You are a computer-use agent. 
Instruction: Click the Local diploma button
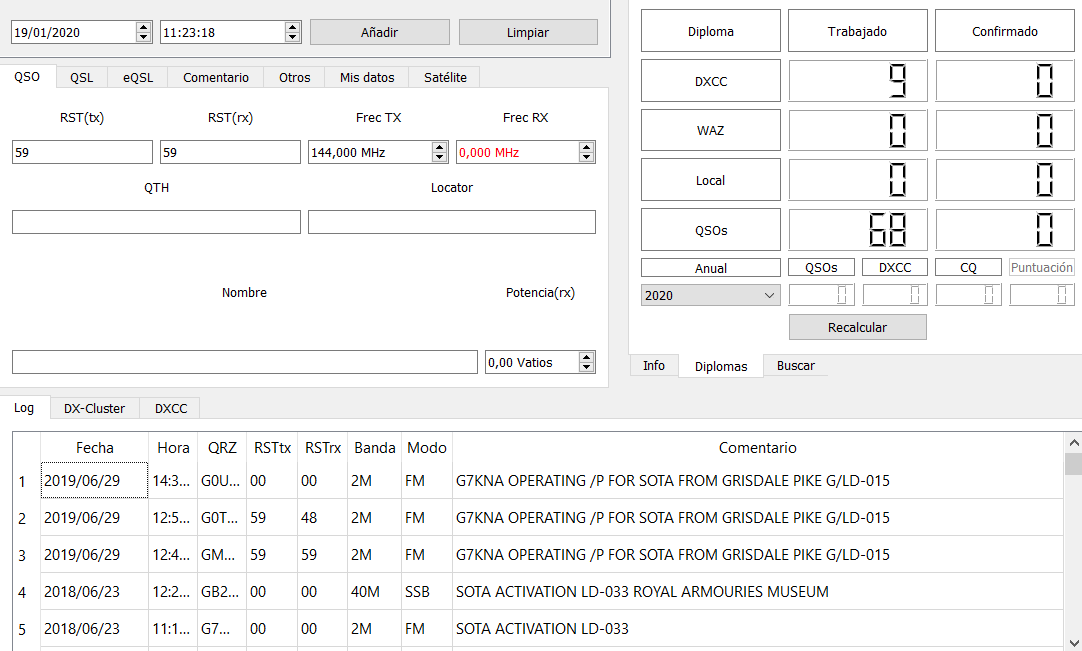pos(711,180)
